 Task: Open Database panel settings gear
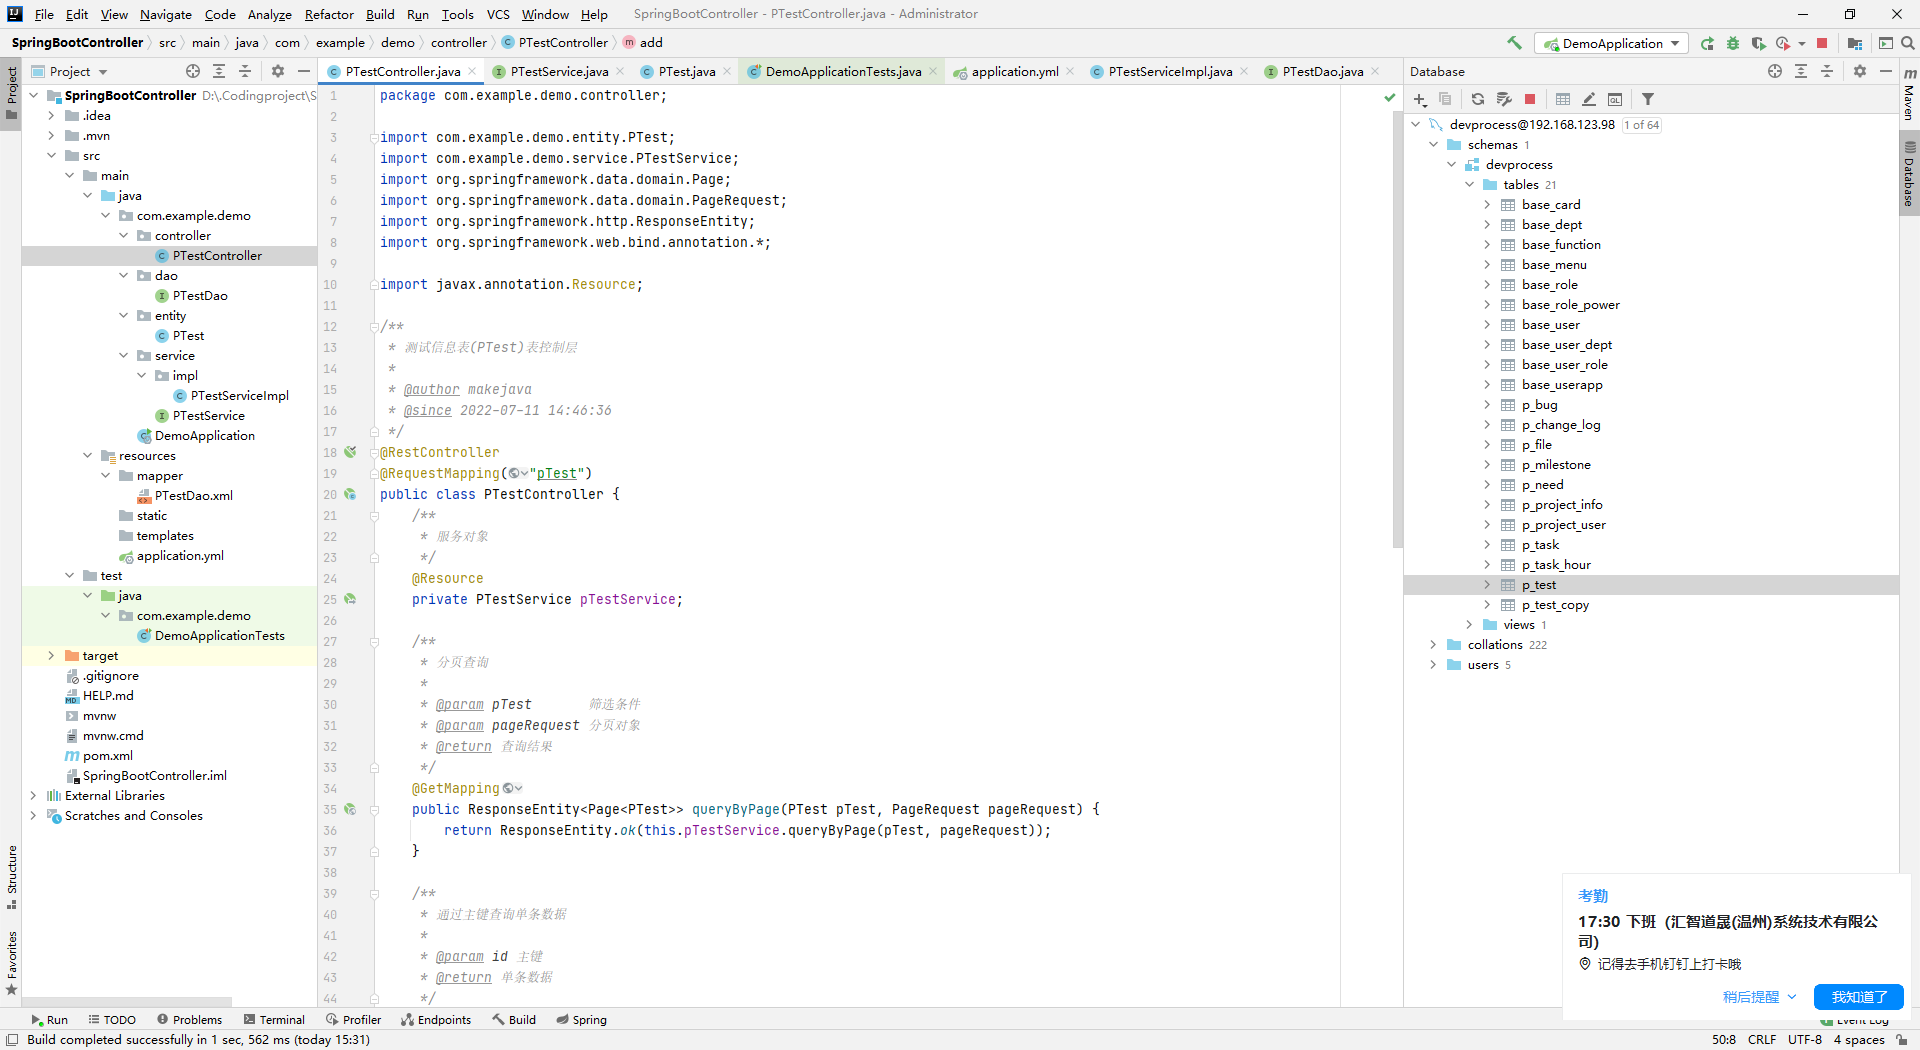pos(1860,71)
